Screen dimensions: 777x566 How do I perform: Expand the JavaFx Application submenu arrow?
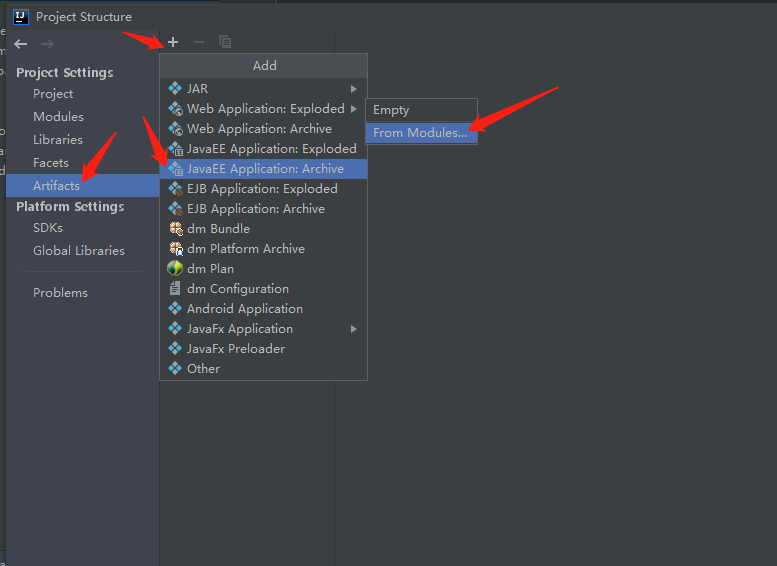[x=353, y=329]
